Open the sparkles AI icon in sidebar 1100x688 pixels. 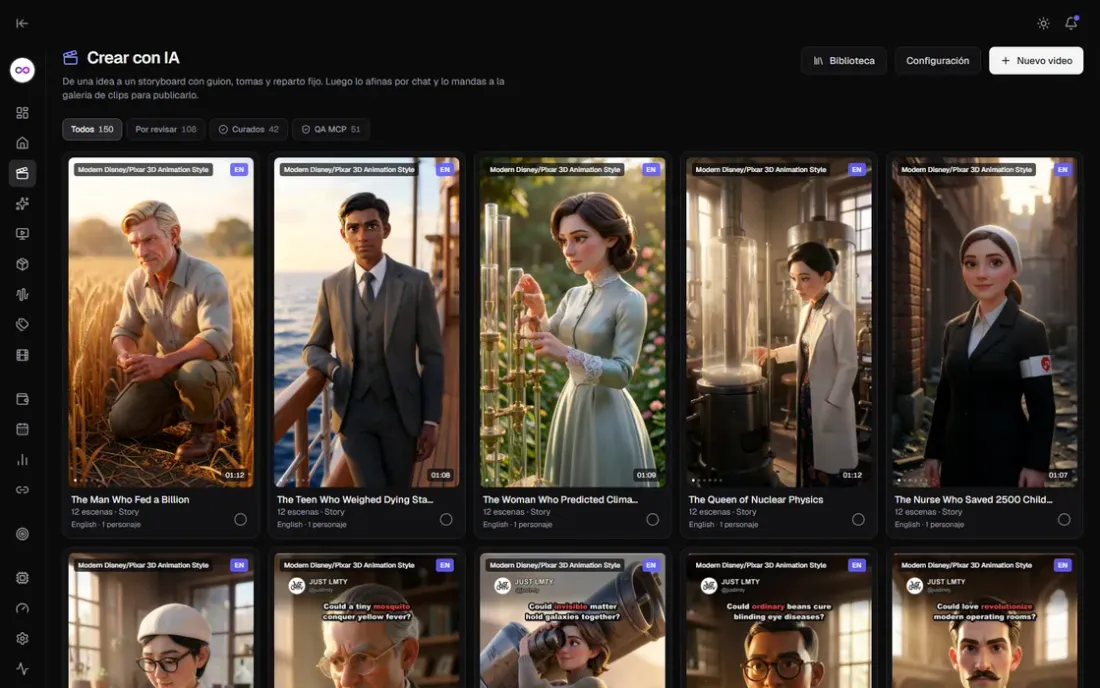tap(22, 203)
